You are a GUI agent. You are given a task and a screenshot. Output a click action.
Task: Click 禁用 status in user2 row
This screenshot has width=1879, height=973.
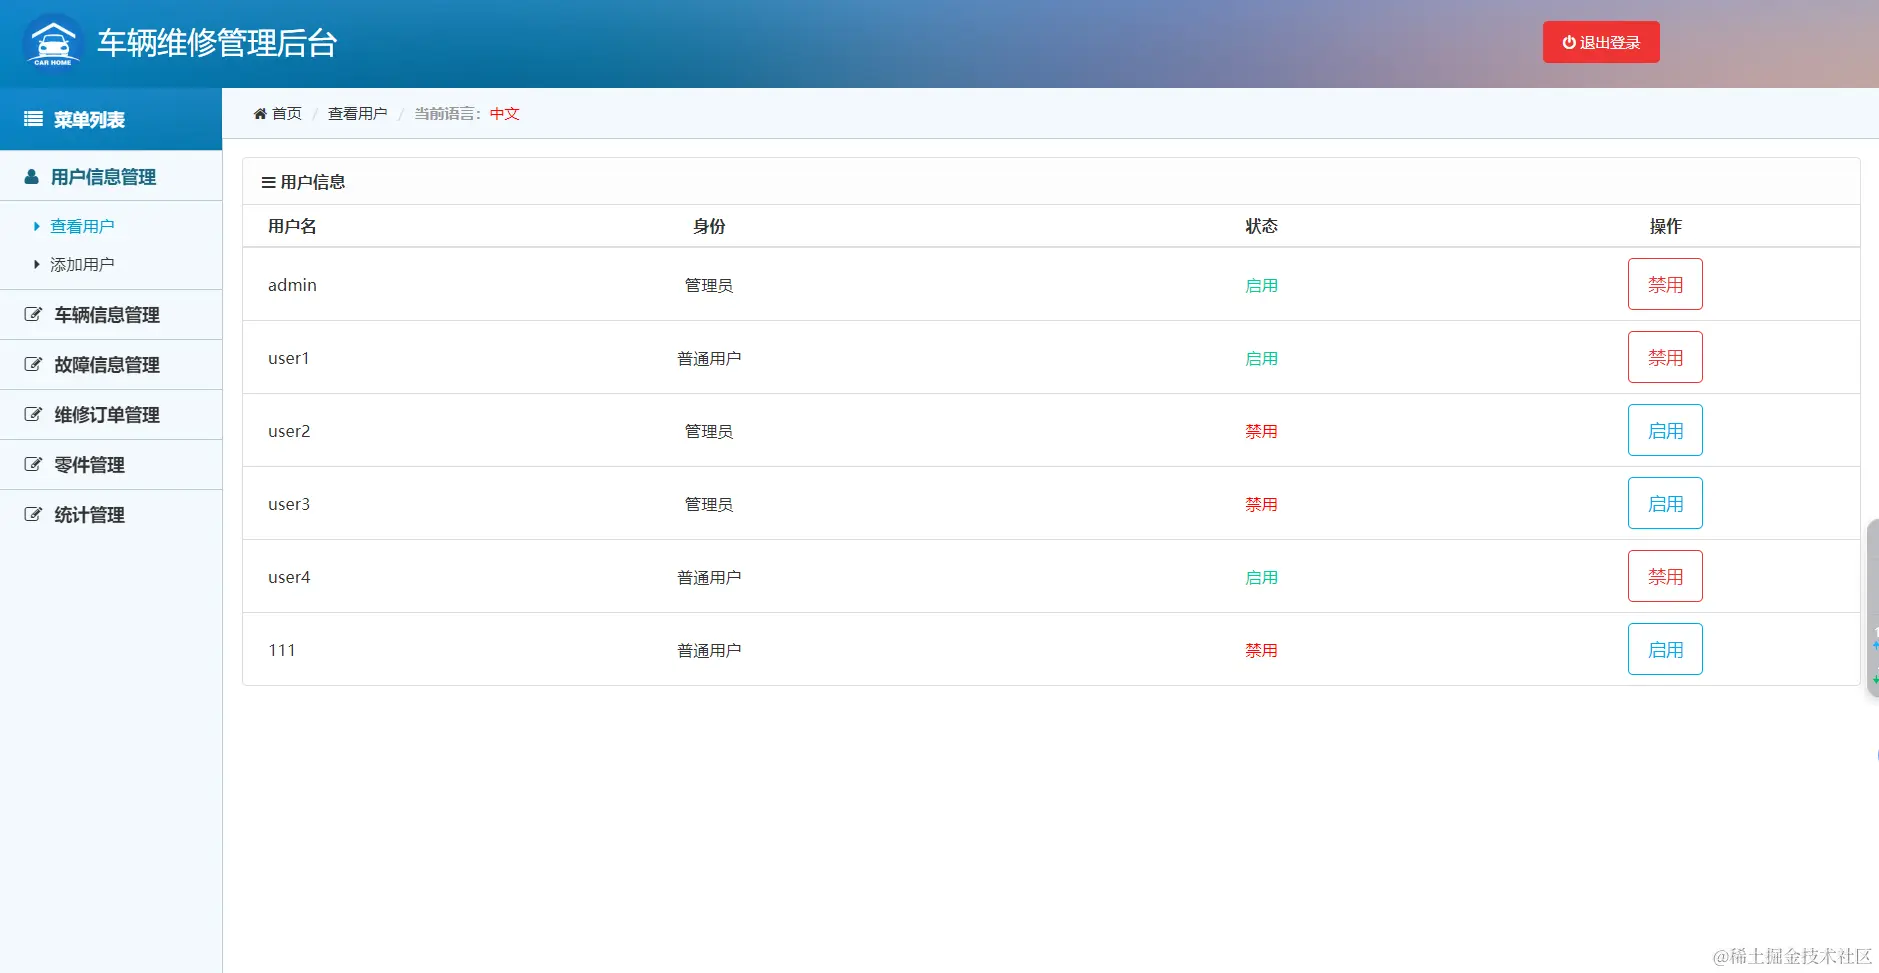click(1261, 431)
